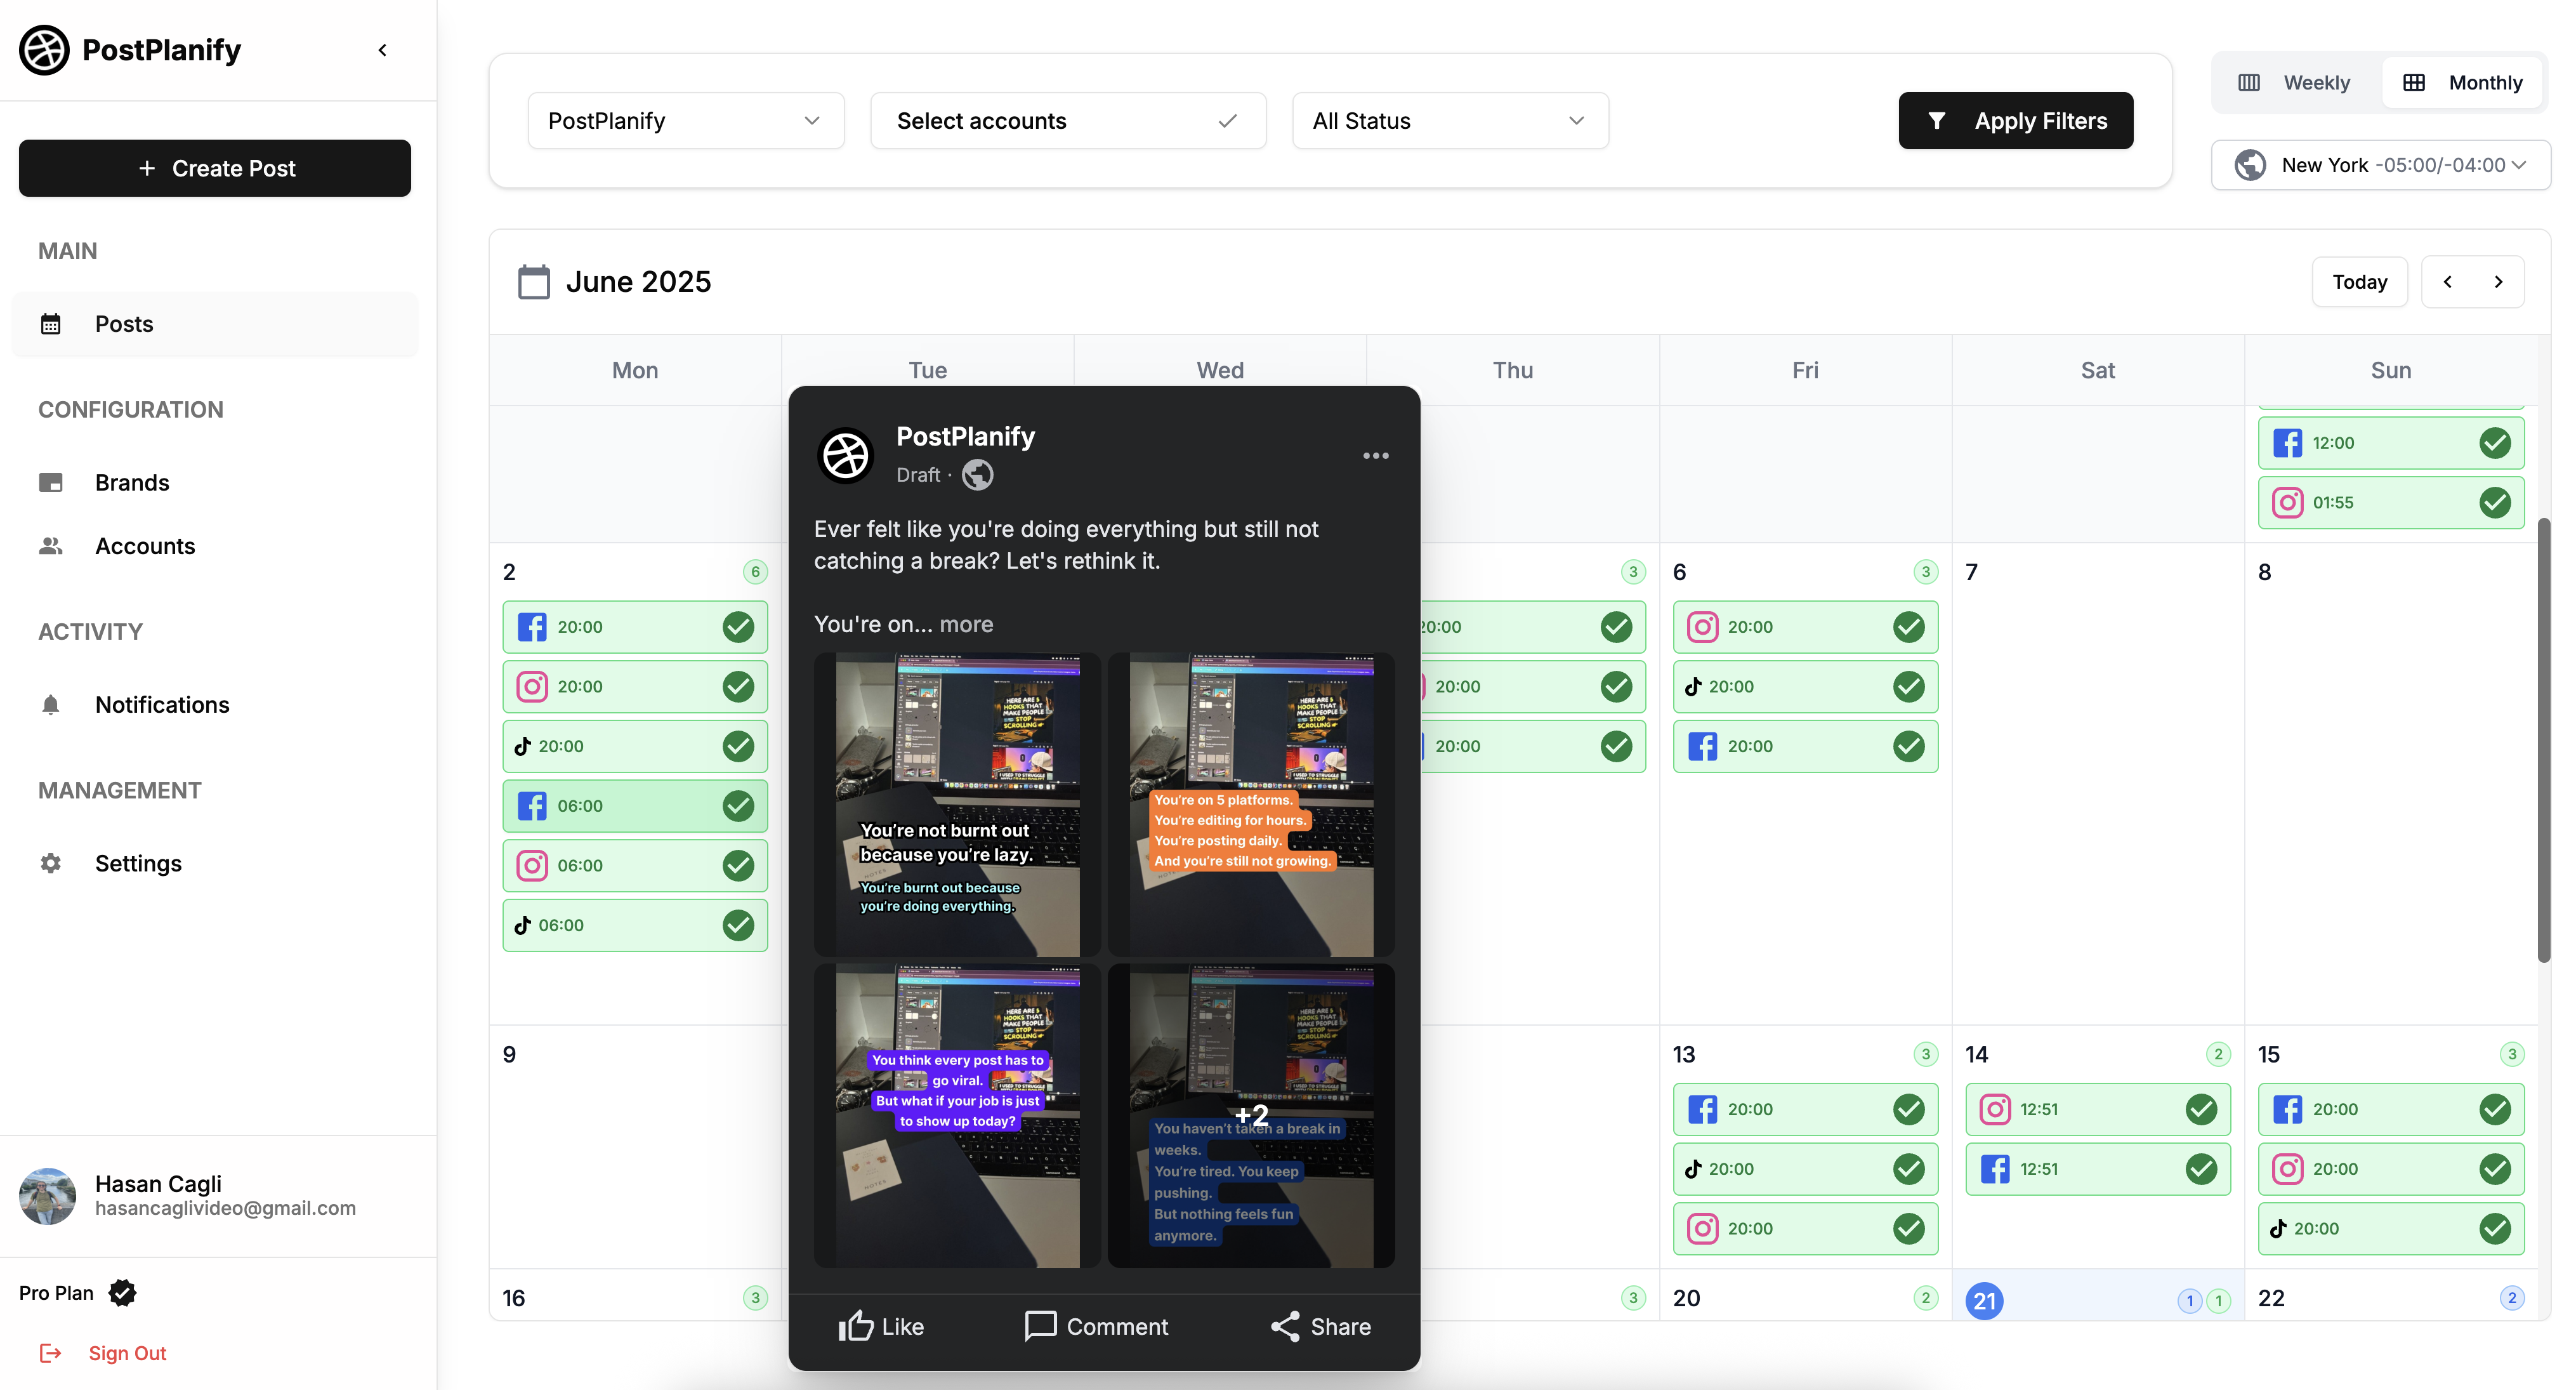Go to previous month arrow

[x=2448, y=282]
